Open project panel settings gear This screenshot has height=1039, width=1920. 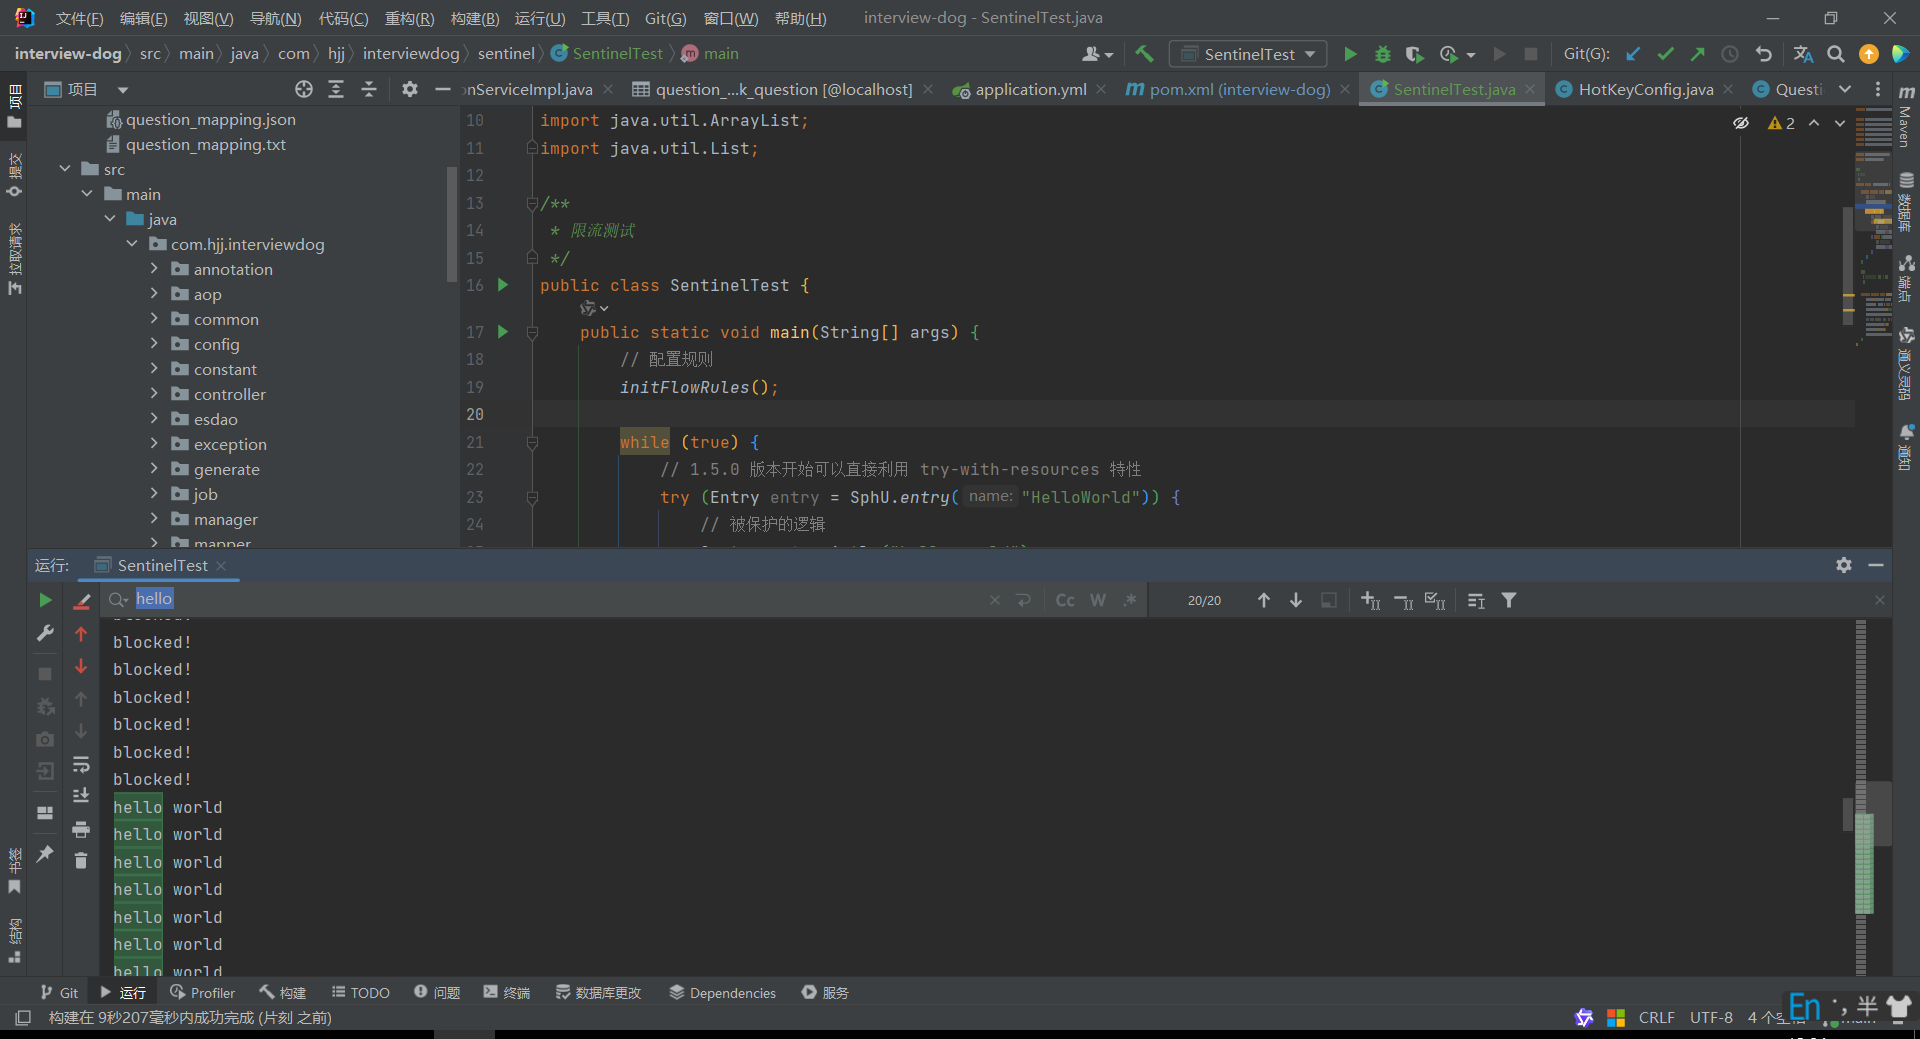(x=410, y=89)
